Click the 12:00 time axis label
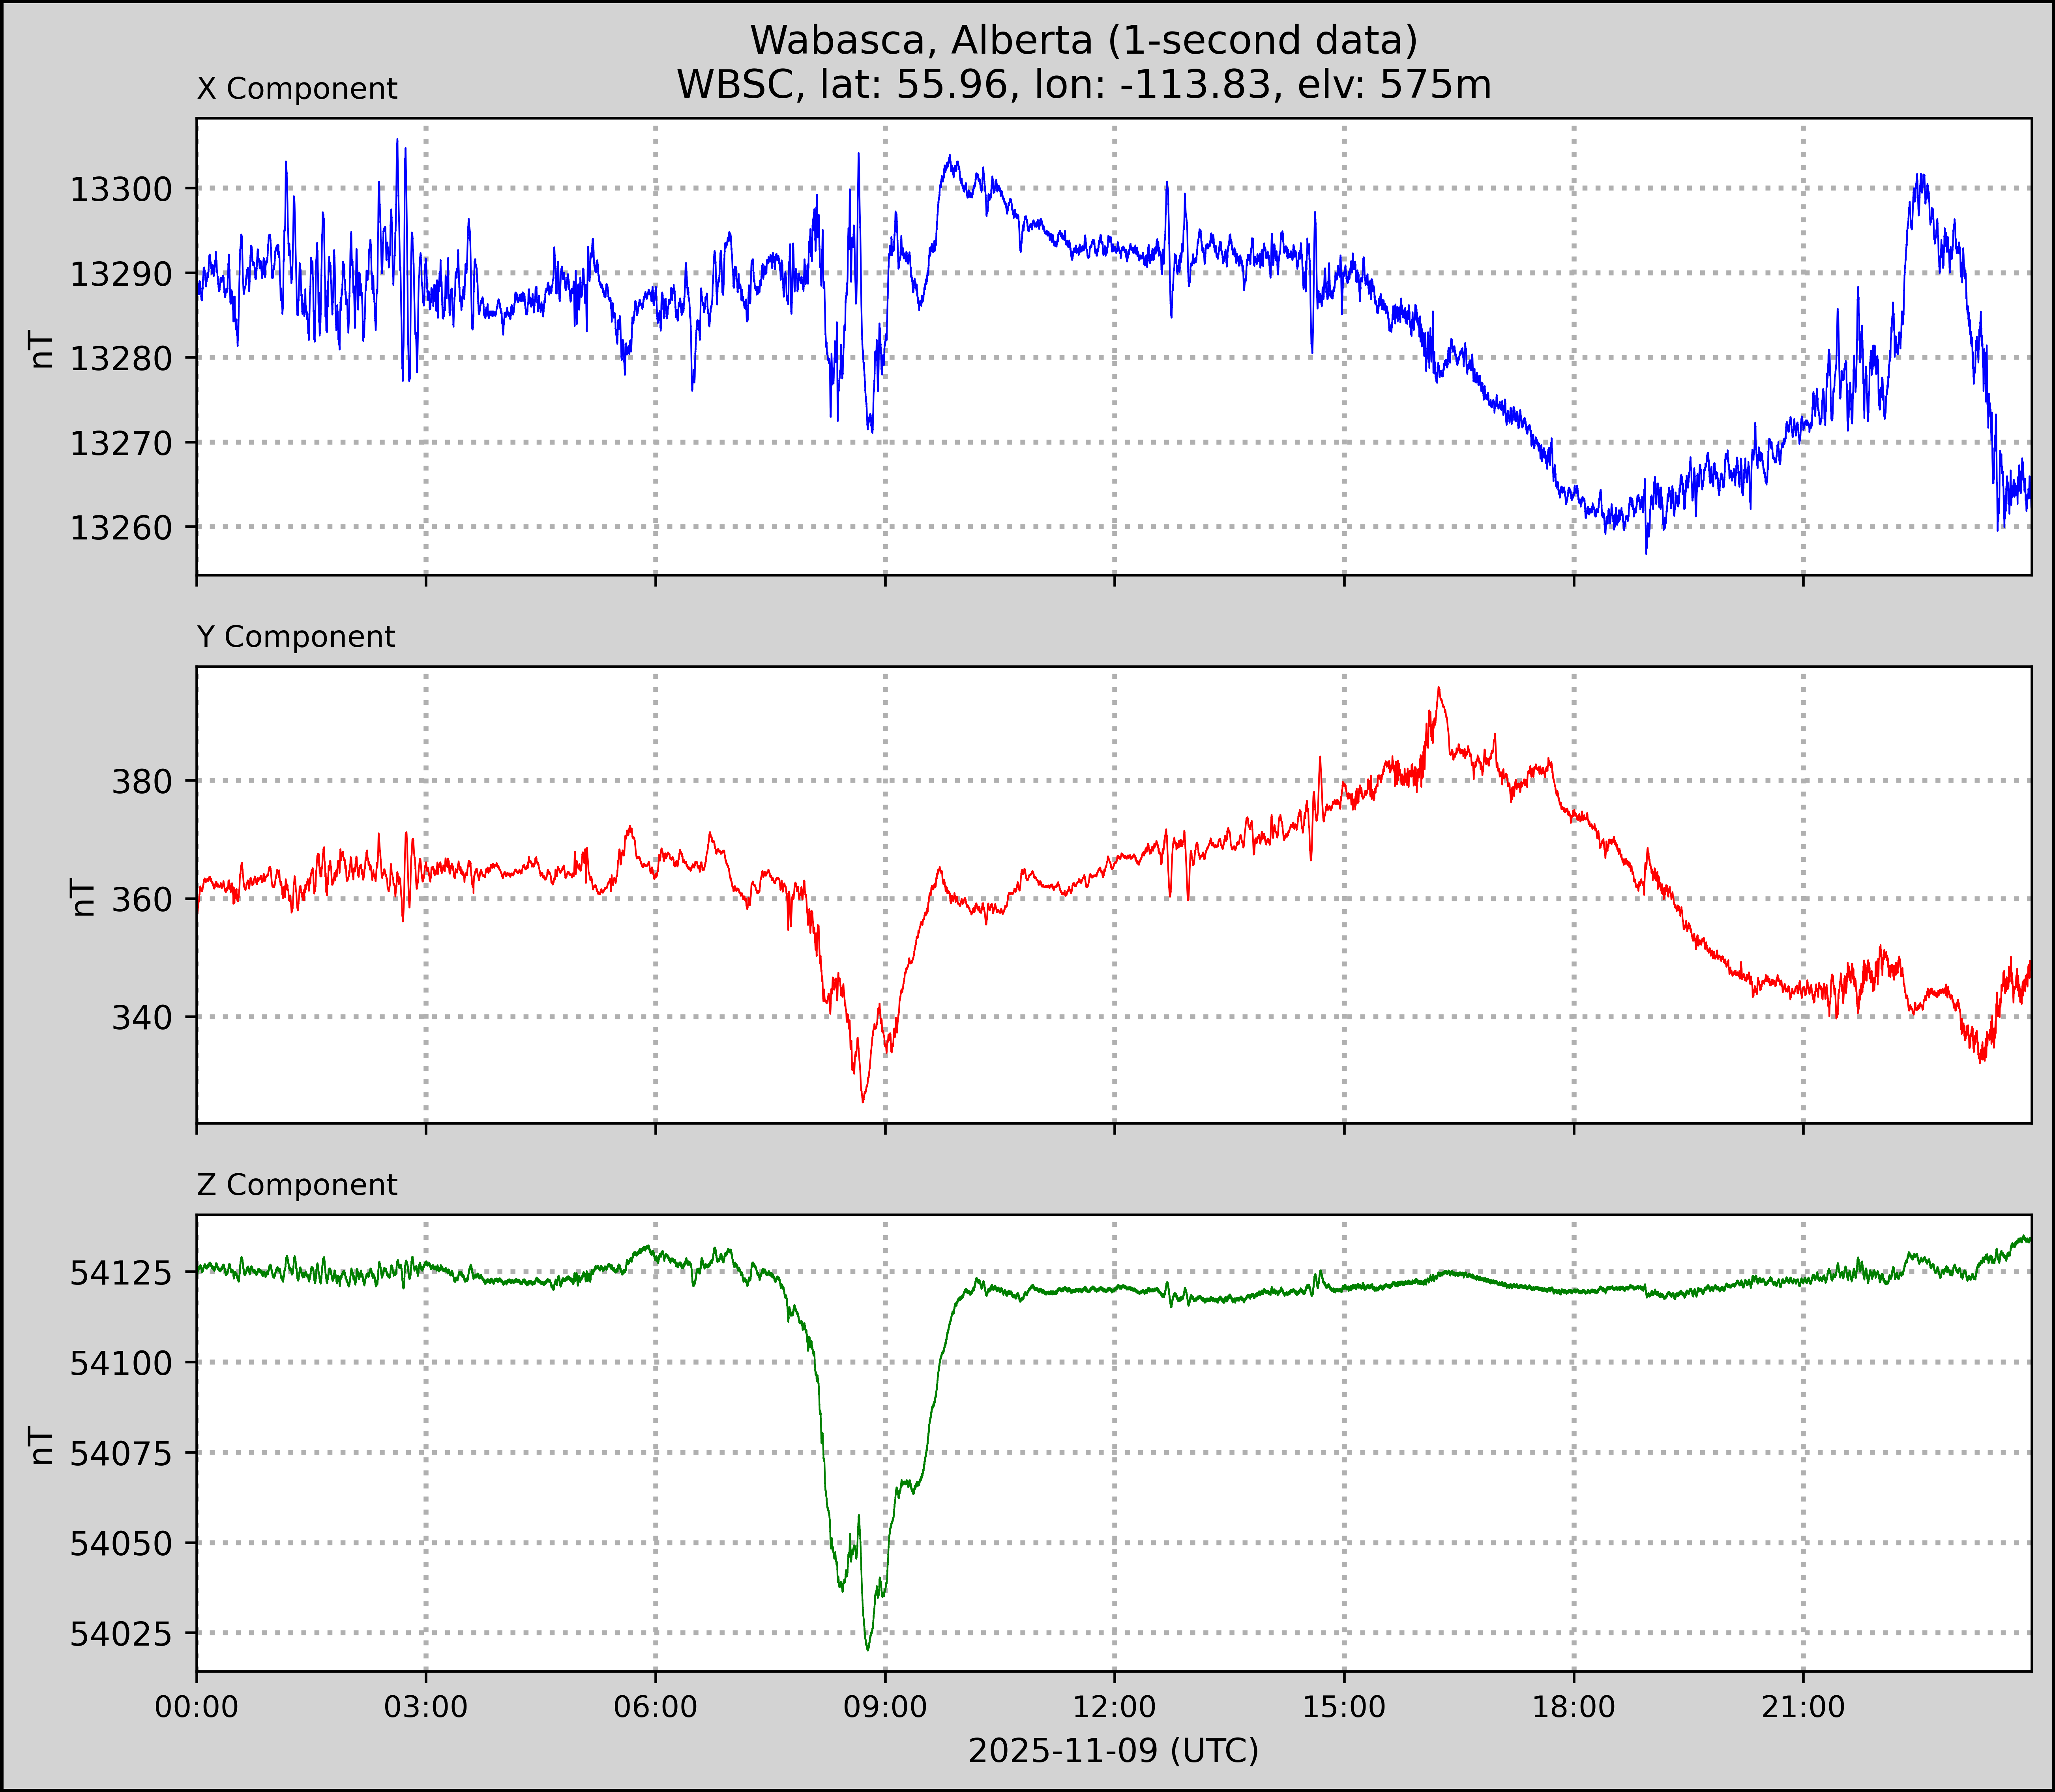 coord(1114,1707)
